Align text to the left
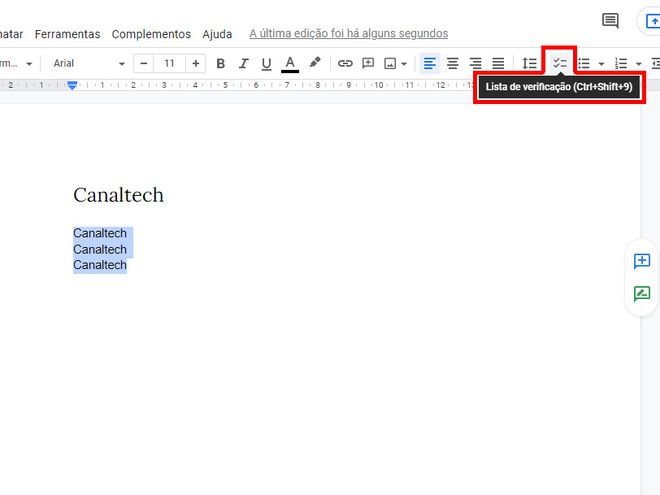Image resolution: width=660 pixels, height=495 pixels. click(x=430, y=64)
